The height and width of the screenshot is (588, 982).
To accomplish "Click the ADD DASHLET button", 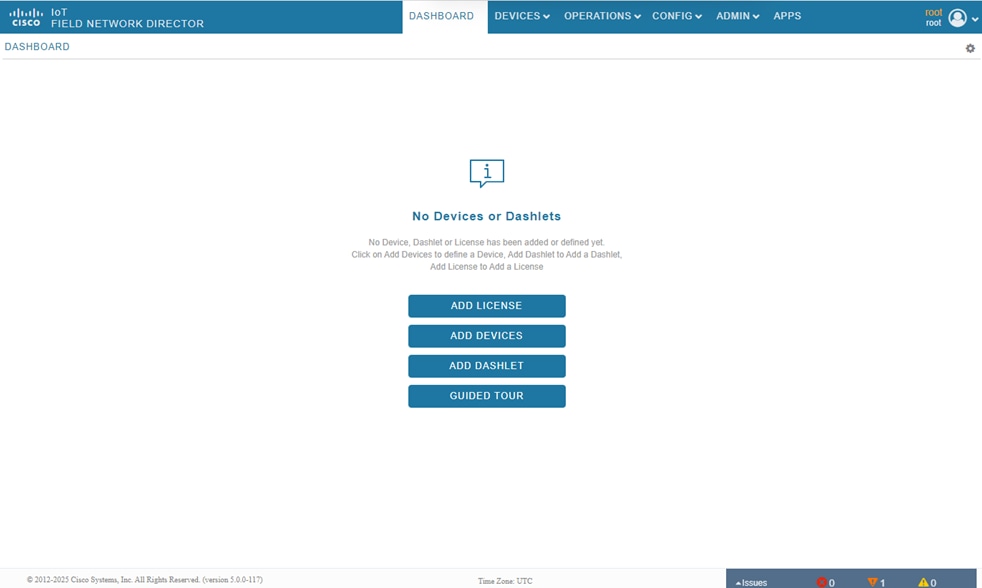I will (487, 366).
